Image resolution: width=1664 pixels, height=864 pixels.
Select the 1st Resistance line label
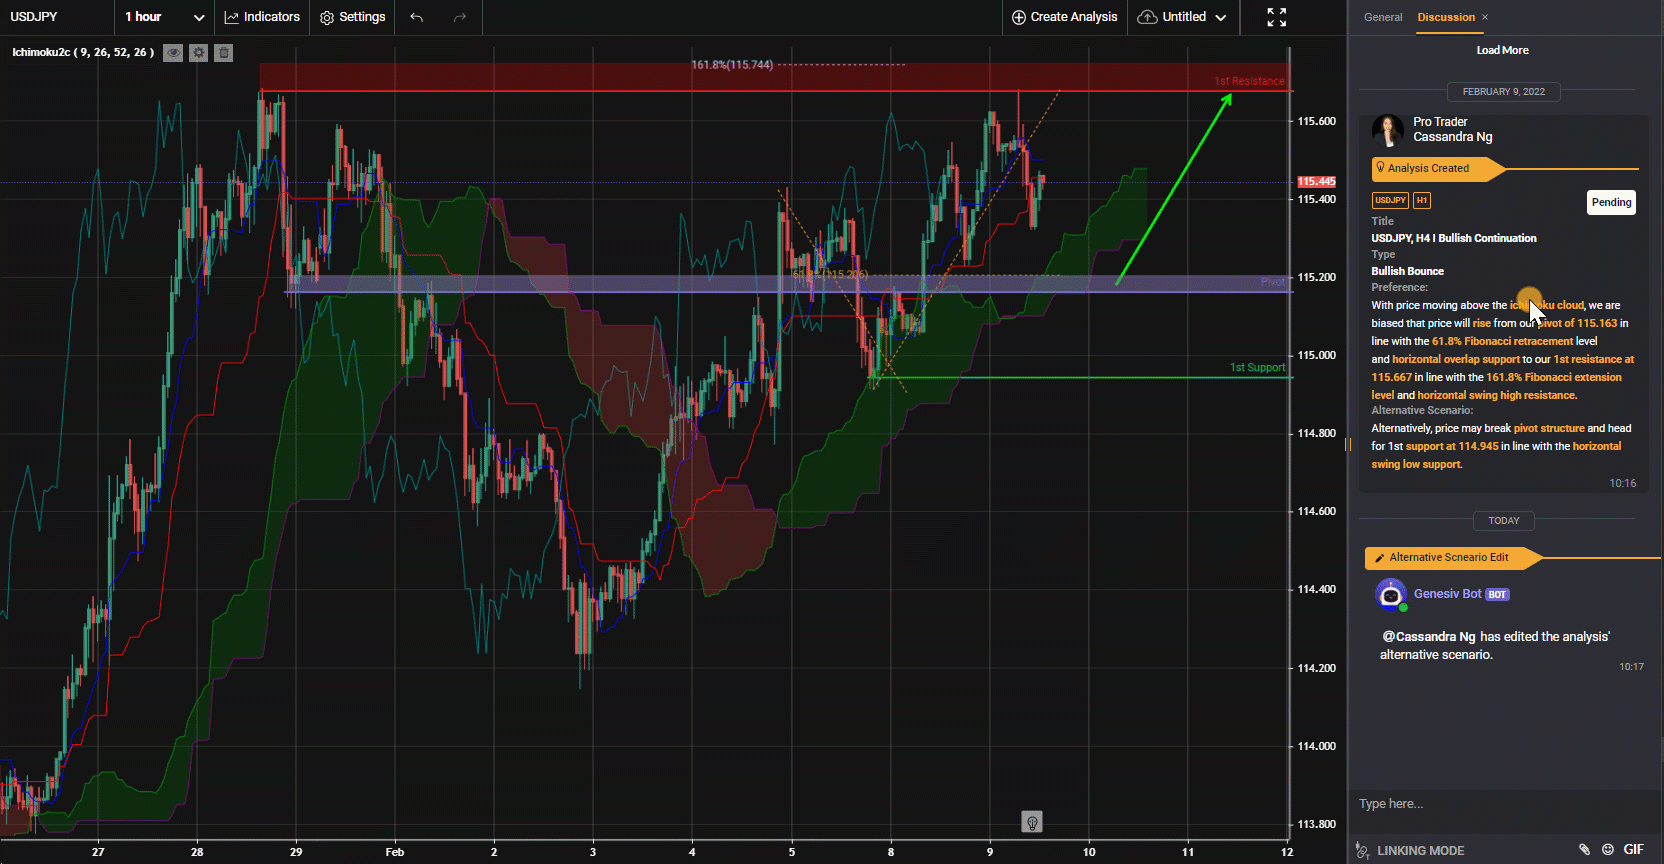pos(1249,81)
